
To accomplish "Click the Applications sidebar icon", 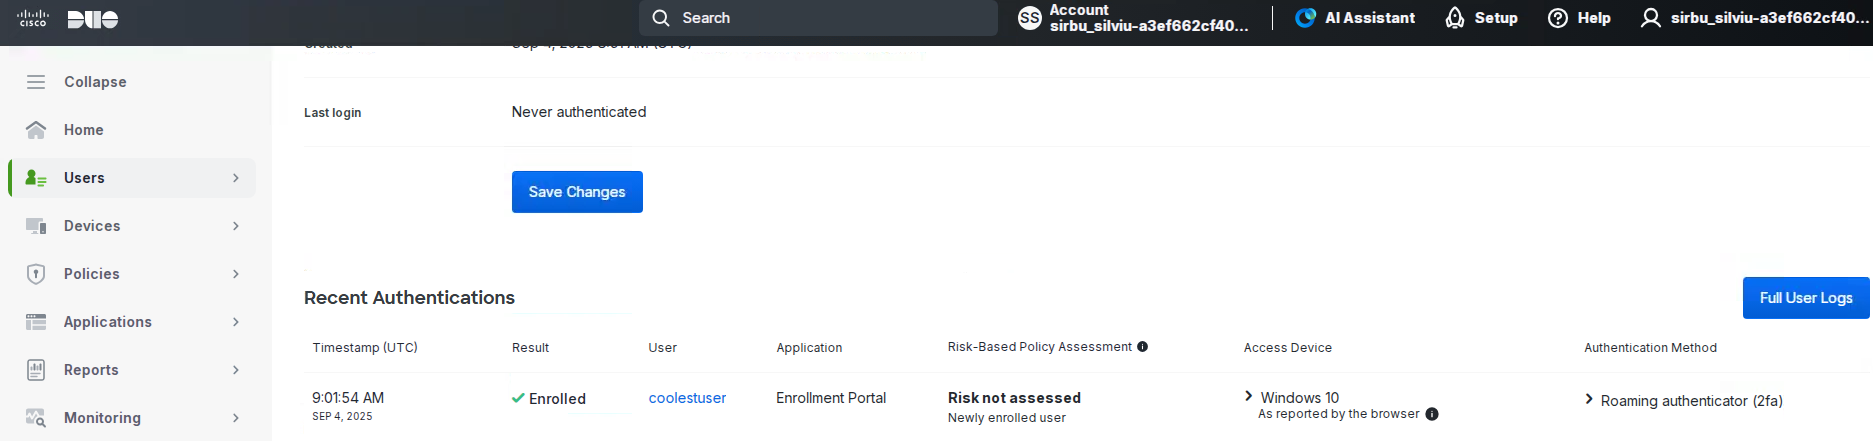I will pos(36,322).
